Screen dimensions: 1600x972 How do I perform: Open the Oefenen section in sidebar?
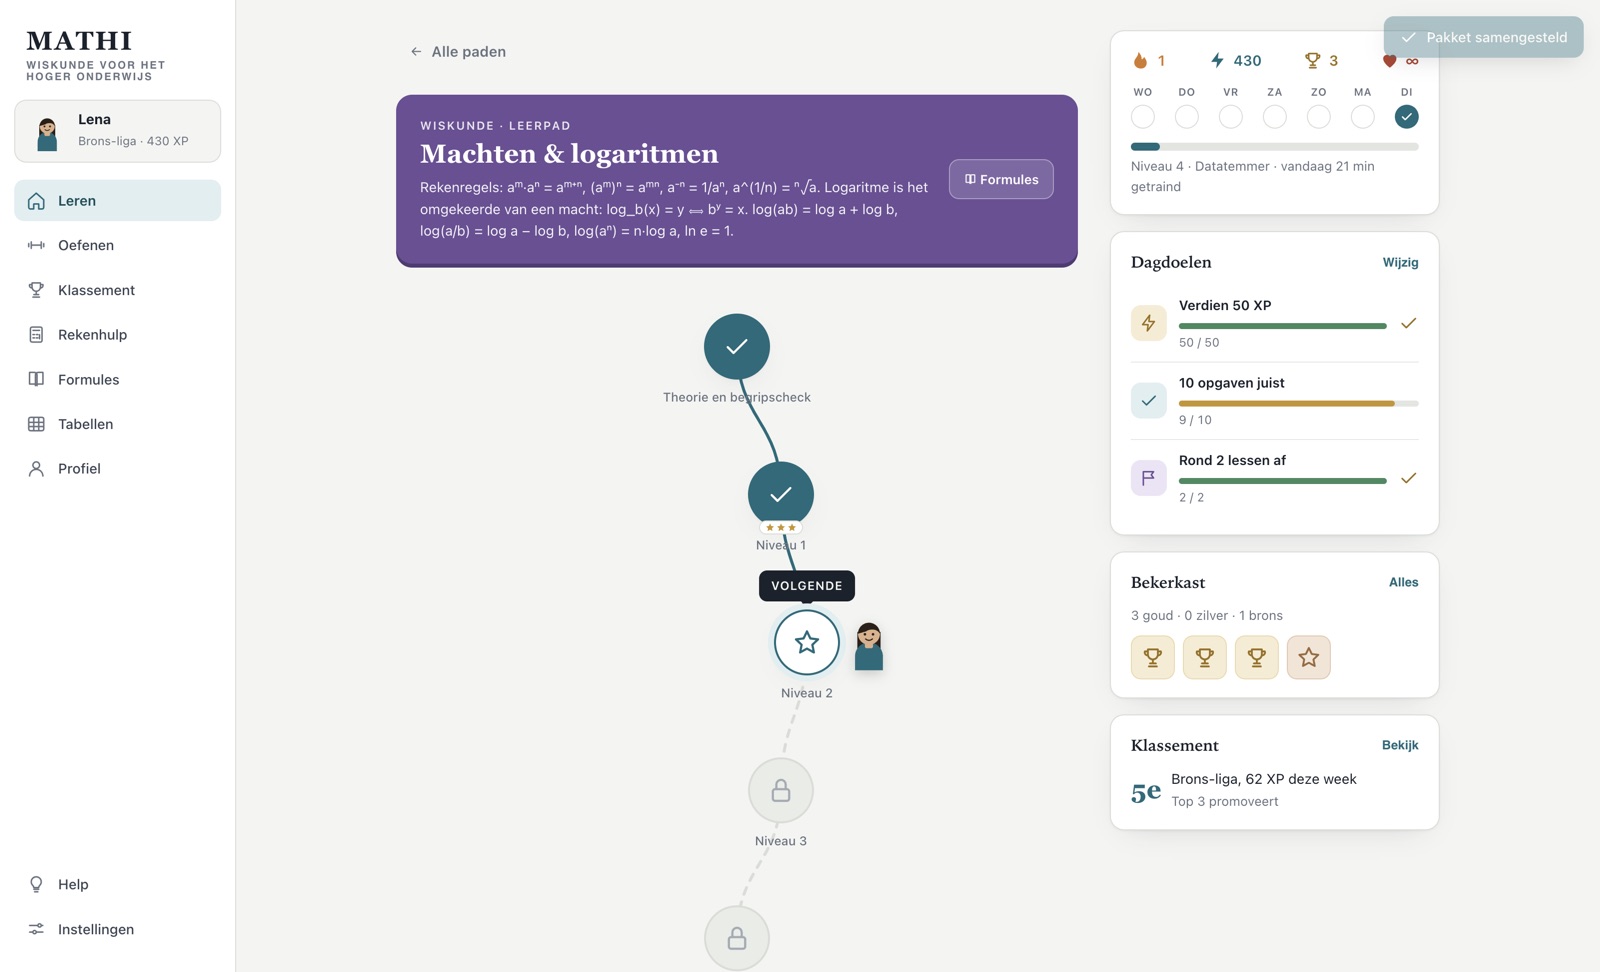point(117,245)
